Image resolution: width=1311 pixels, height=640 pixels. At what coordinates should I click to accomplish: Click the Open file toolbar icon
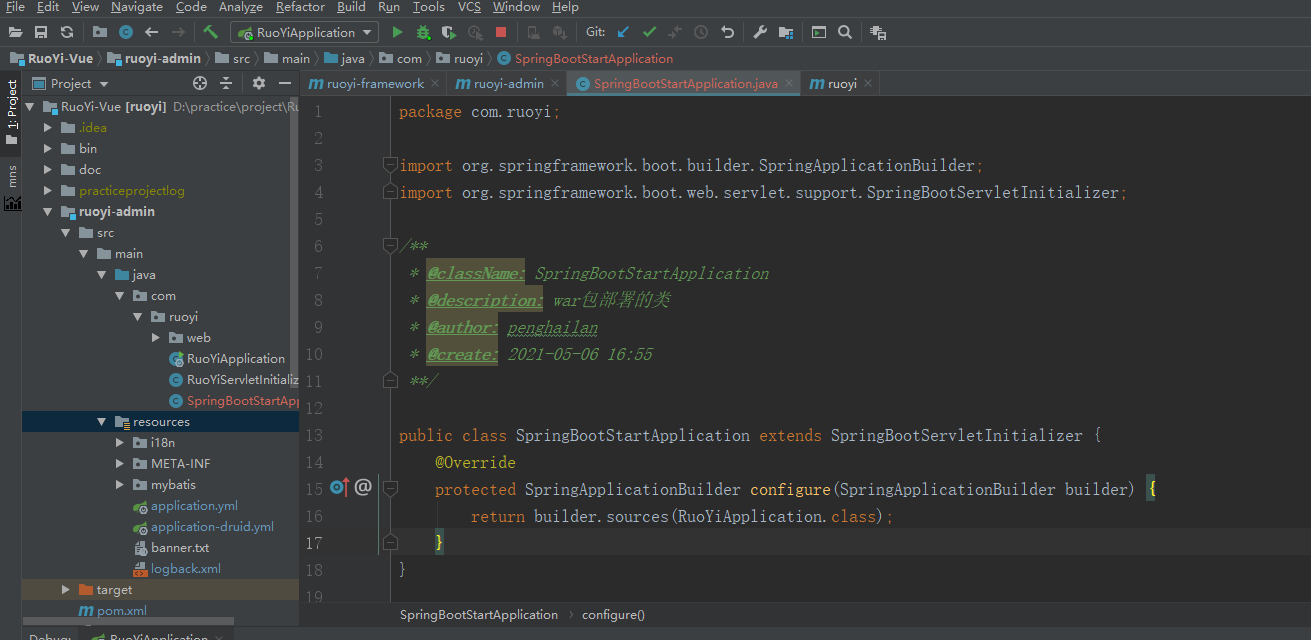pos(15,32)
